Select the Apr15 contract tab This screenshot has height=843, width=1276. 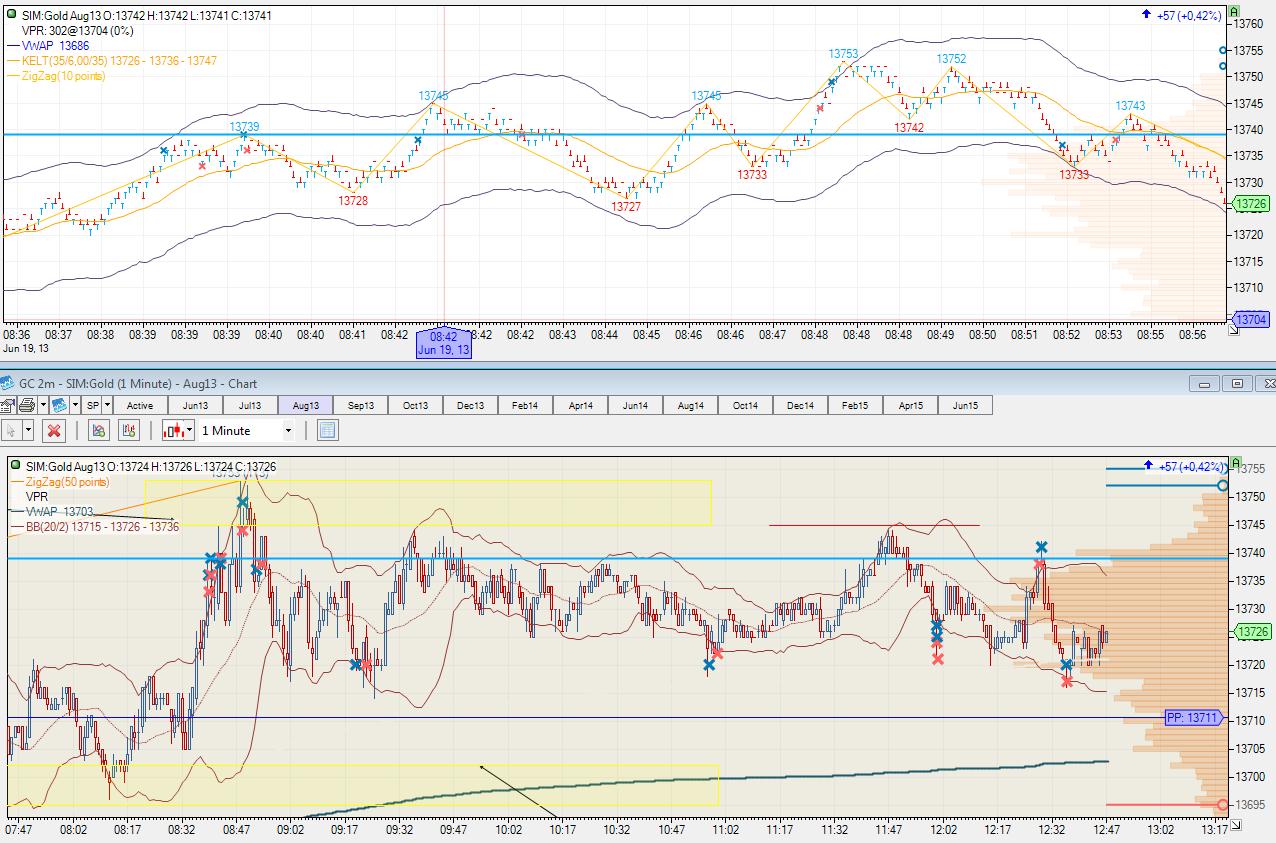point(910,405)
